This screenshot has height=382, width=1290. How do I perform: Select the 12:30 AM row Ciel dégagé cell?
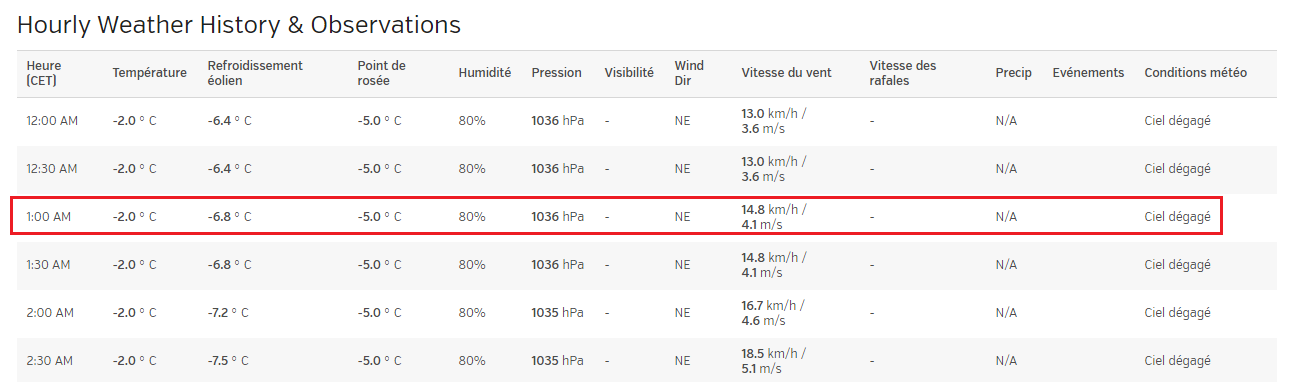pyautogui.click(x=1177, y=169)
